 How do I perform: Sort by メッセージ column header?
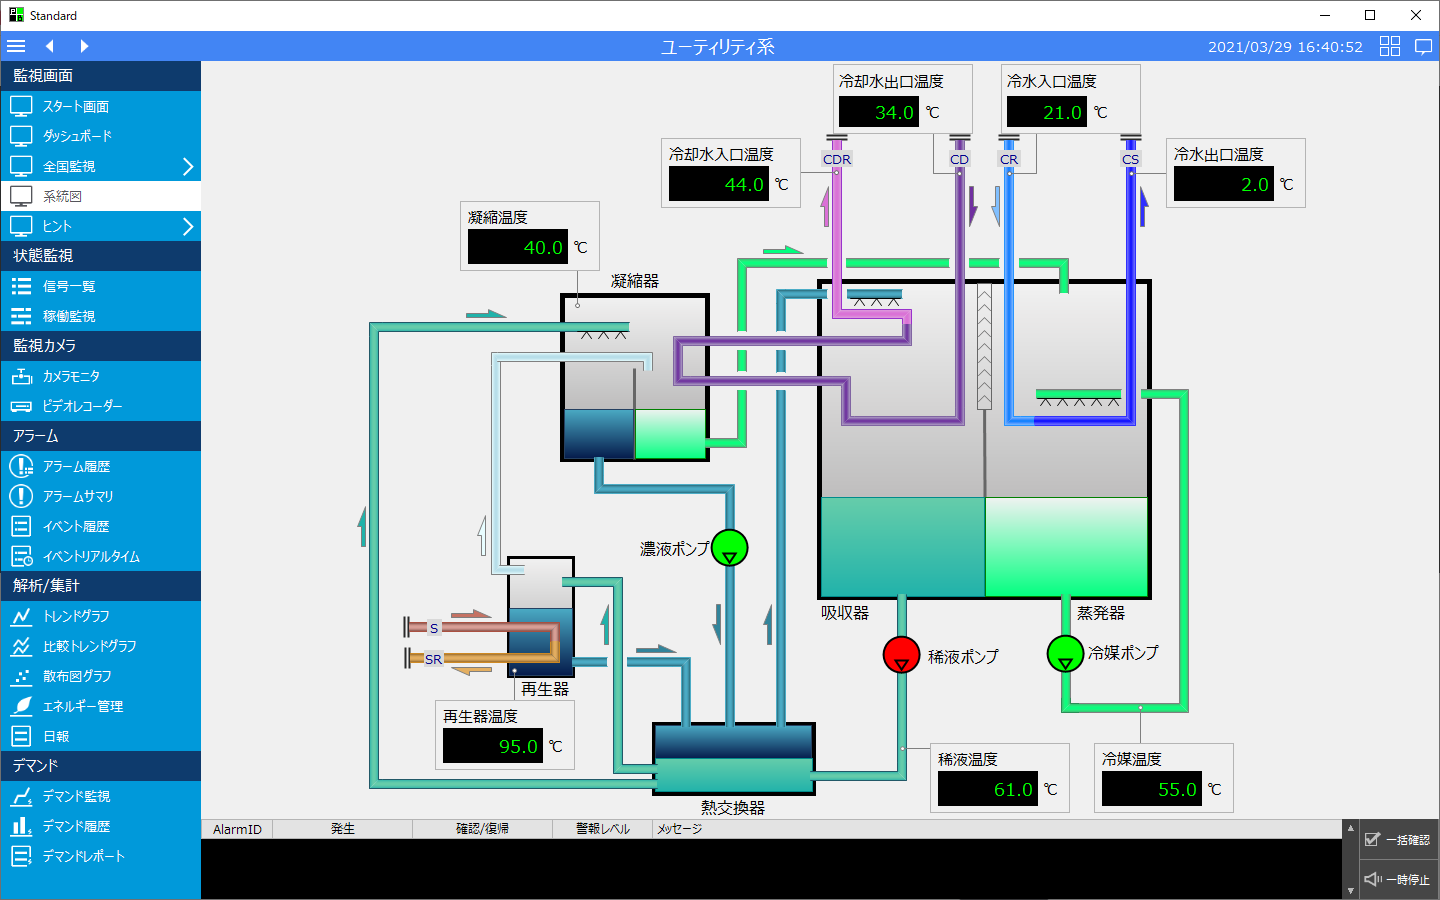[x=996, y=829]
